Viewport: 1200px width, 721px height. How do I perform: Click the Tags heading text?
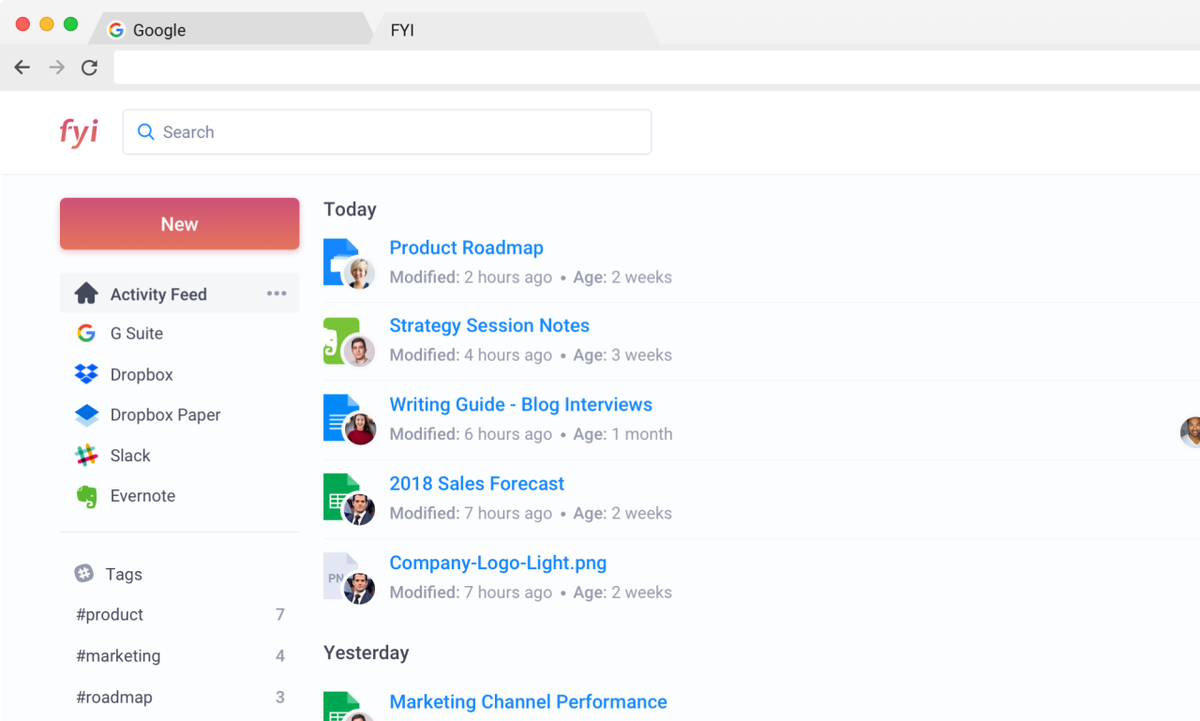[124, 574]
